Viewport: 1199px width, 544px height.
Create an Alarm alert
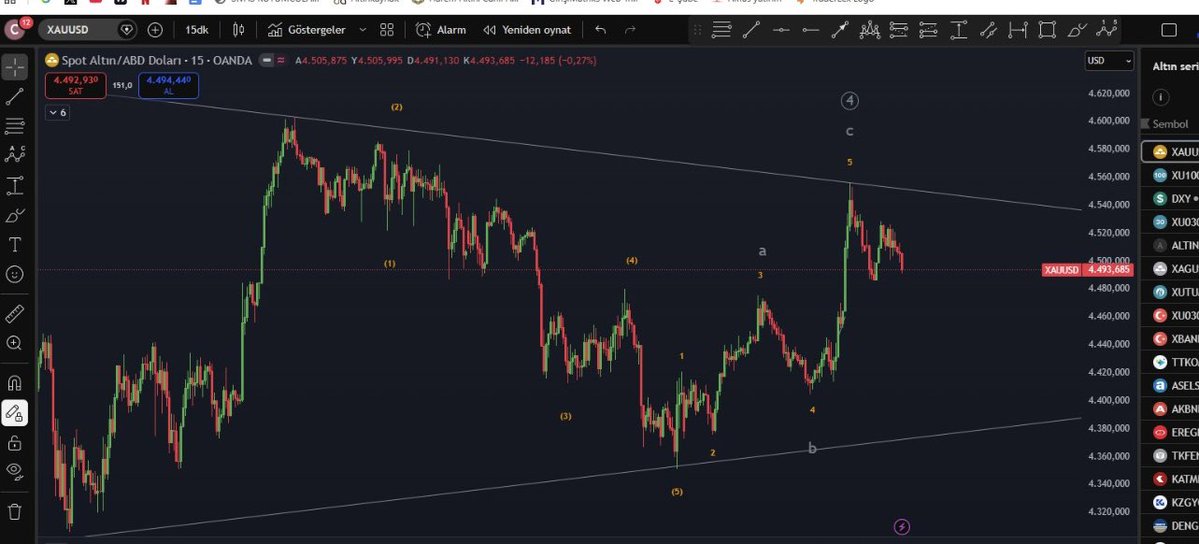click(441, 30)
